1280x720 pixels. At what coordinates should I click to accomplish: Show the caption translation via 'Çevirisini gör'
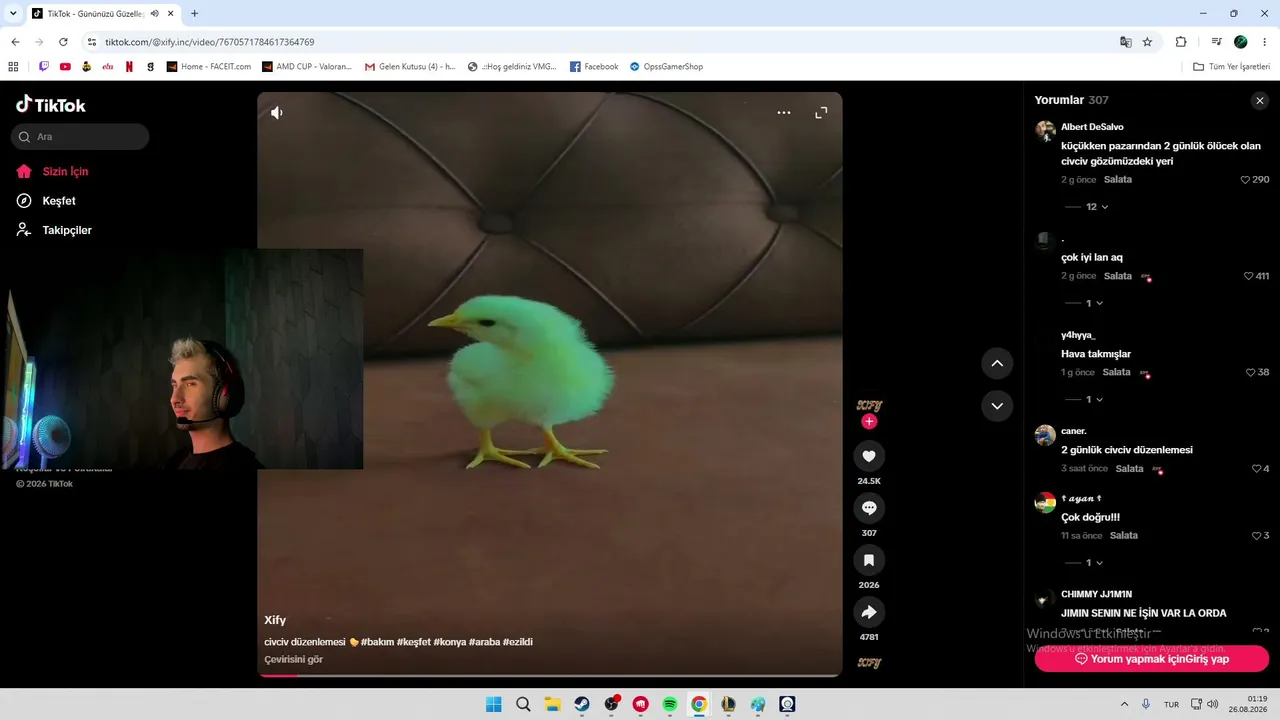tap(294, 660)
